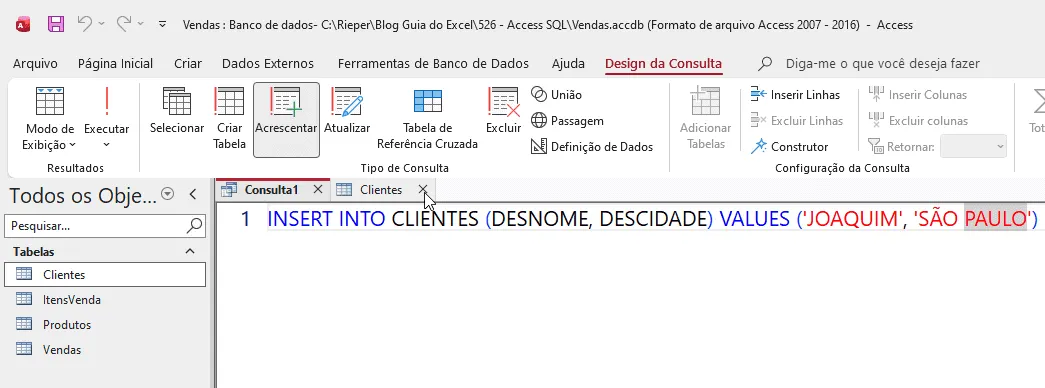
Task: Click the highlighted word PAULO in SQL
Action: click(x=995, y=218)
